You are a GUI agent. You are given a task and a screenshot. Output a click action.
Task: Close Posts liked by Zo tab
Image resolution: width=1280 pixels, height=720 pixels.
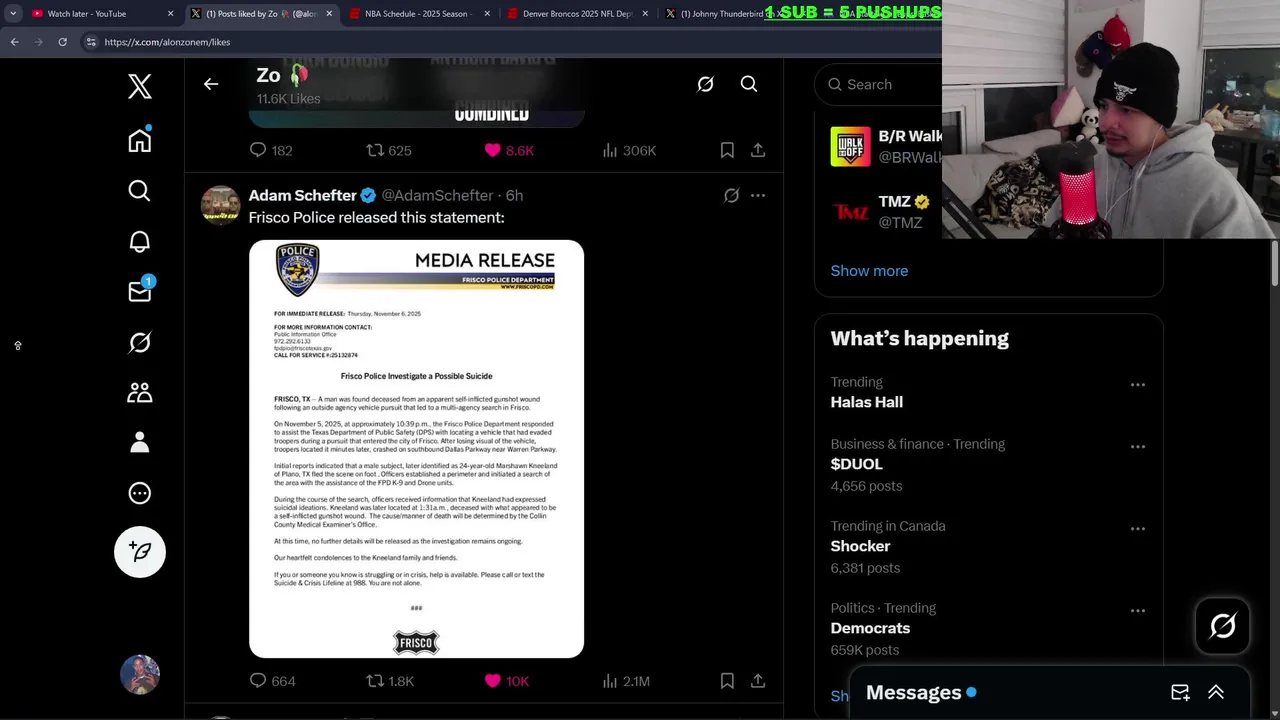tap(329, 14)
